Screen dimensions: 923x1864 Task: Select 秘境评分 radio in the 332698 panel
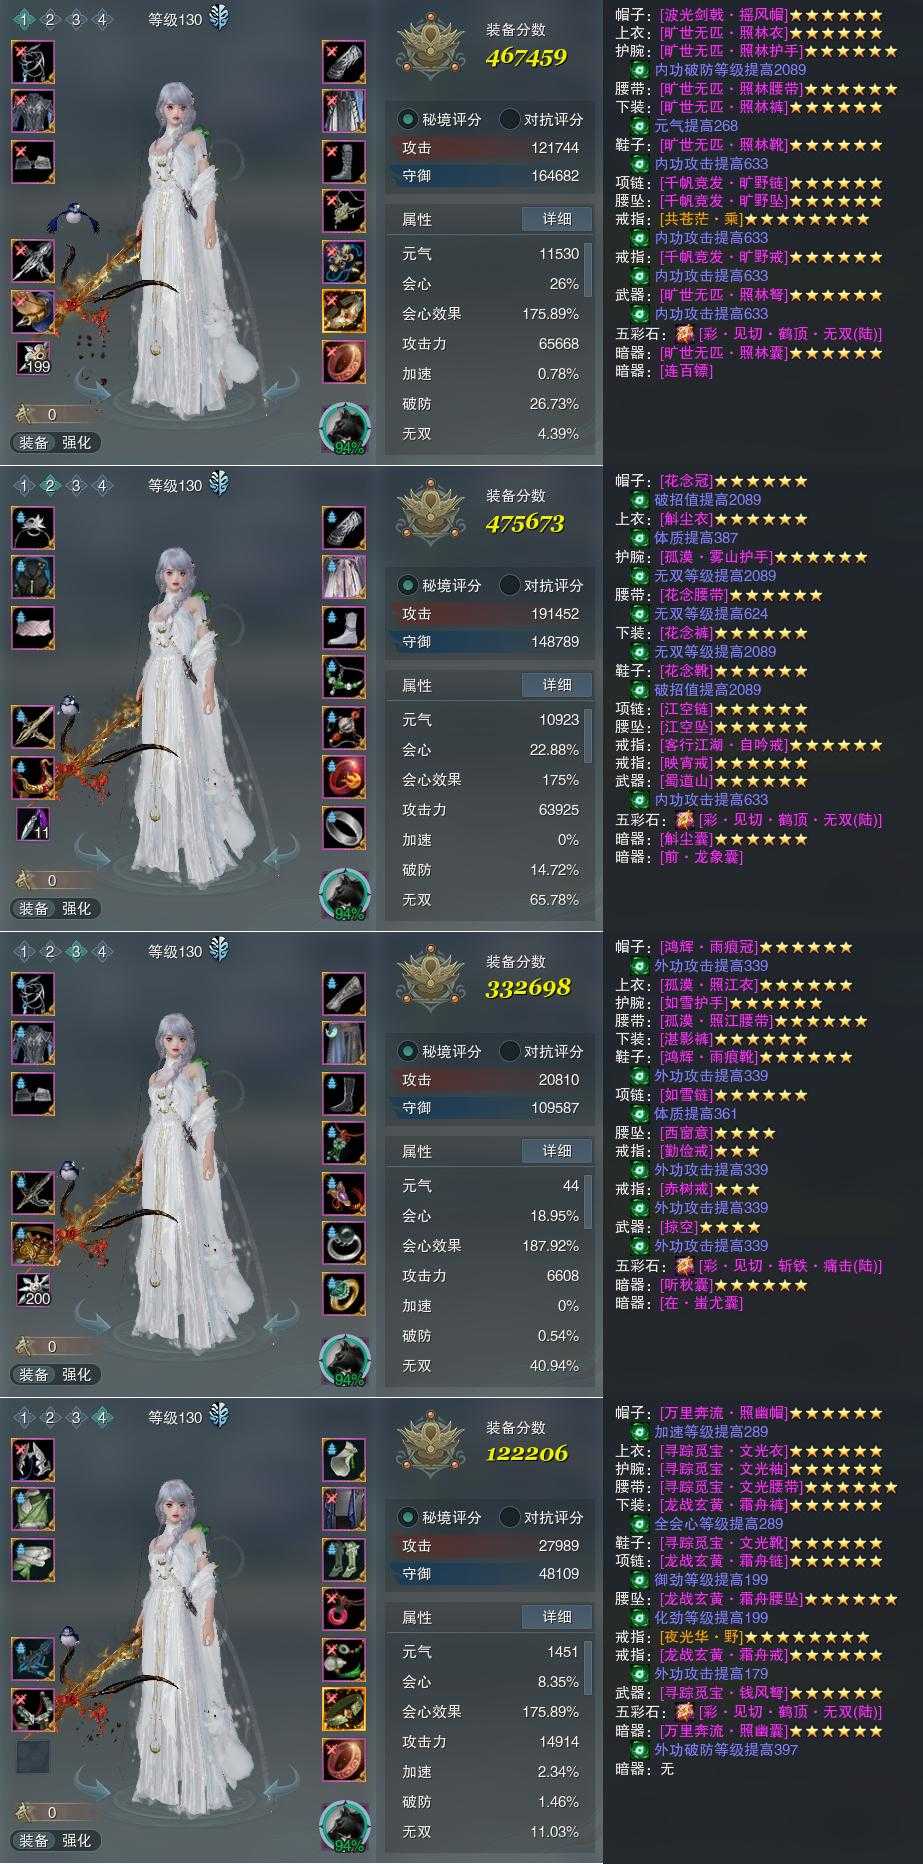(440, 1051)
